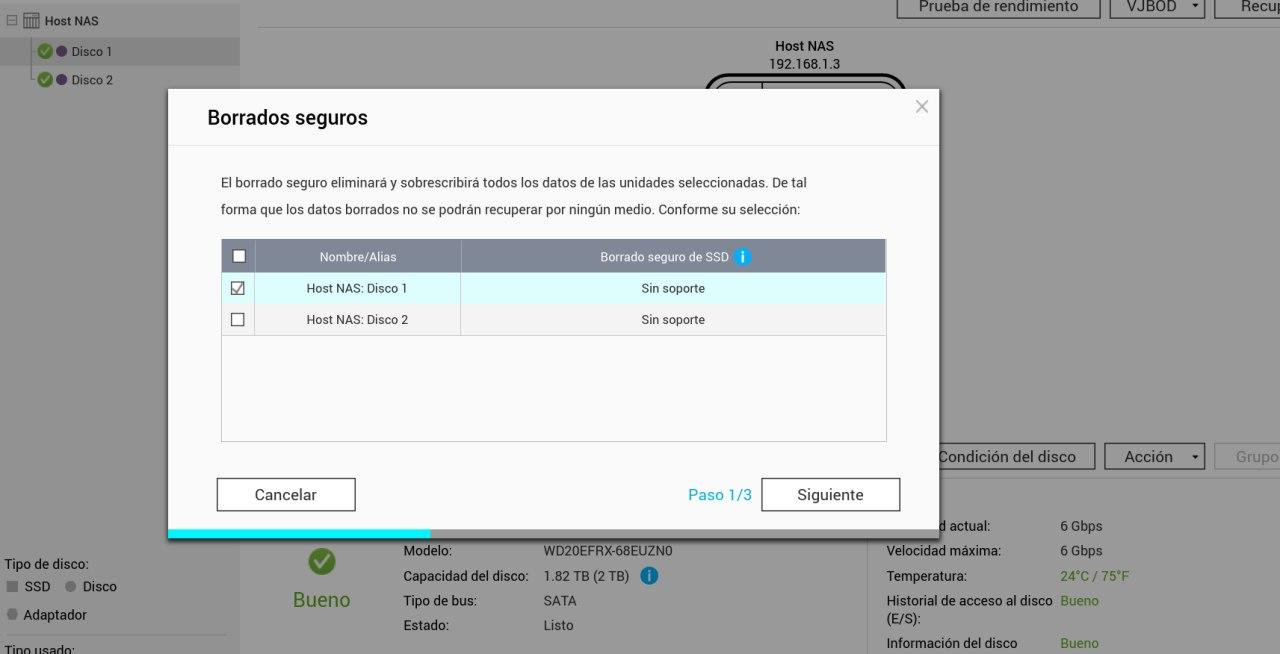
Task: Close the Borrados seguros dialog with X
Action: tap(922, 107)
